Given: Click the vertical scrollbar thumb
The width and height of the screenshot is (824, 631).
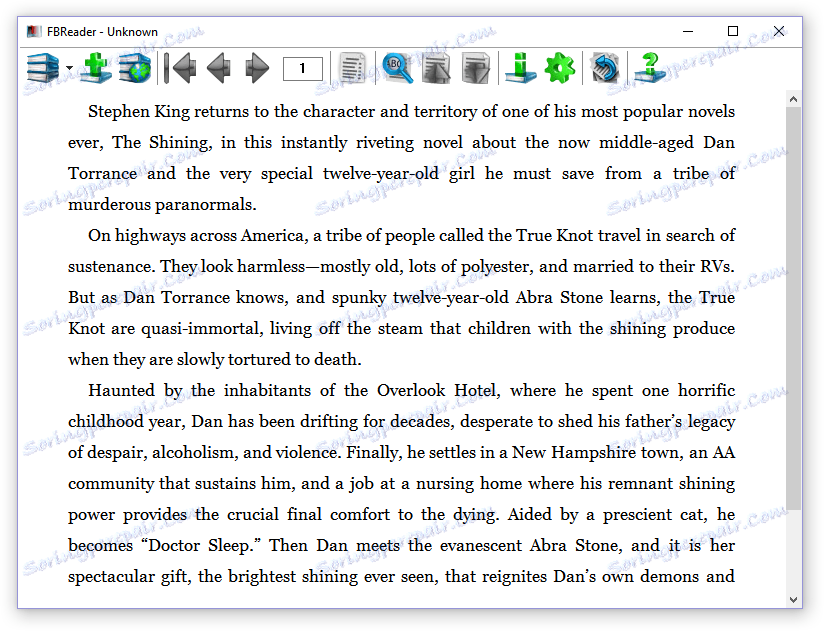Looking at the screenshot, I should click(793, 309).
